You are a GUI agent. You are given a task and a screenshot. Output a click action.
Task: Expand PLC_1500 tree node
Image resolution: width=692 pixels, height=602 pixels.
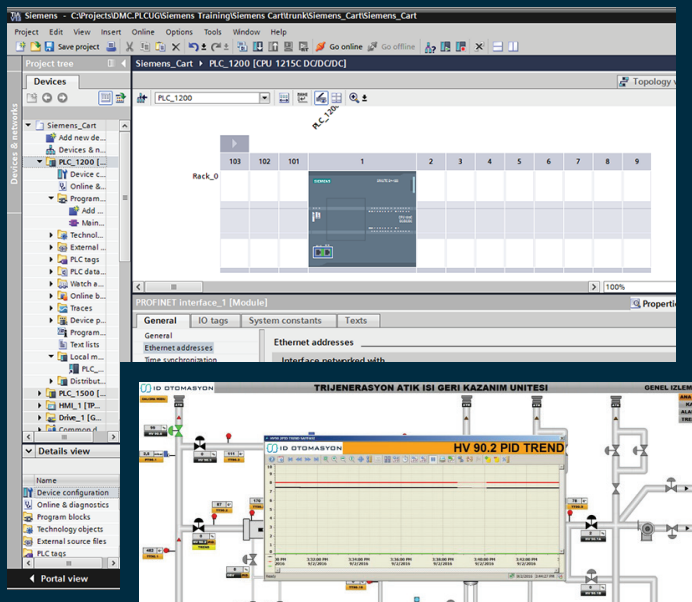coord(40,393)
